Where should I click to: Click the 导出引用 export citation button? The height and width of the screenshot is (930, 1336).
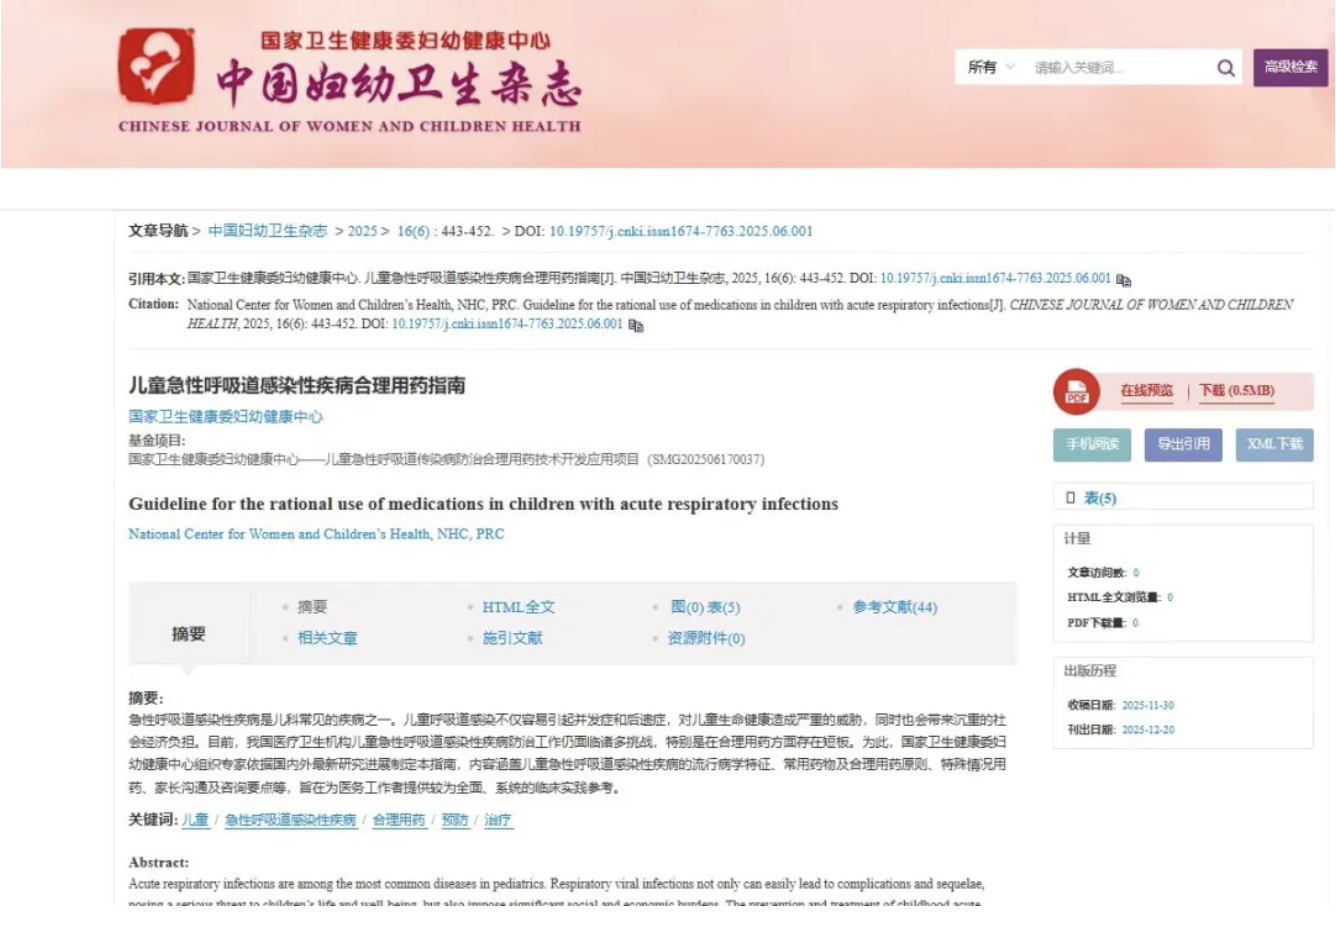pos(1183,444)
